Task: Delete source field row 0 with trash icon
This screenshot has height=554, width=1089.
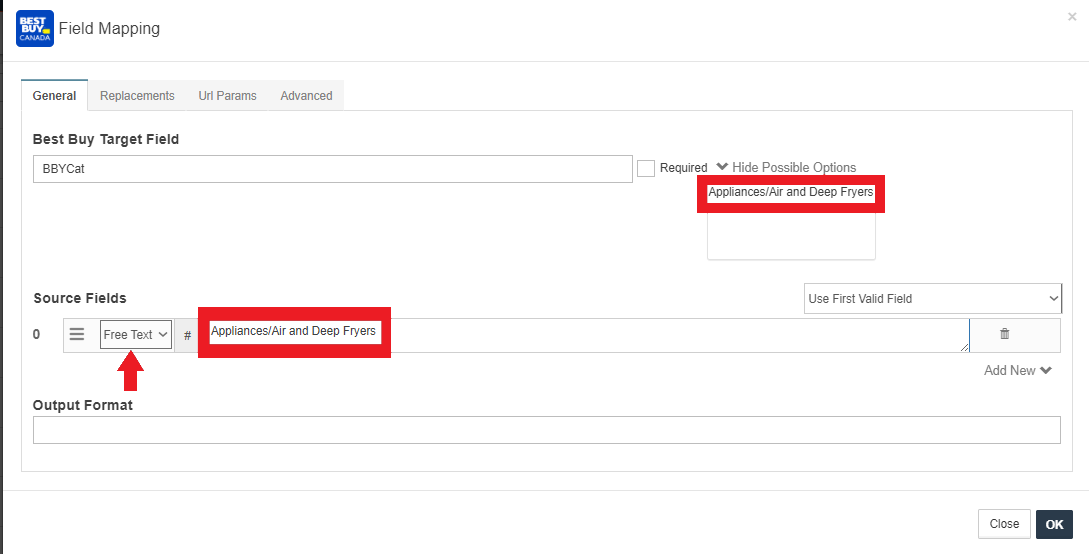Action: pyautogui.click(x=1004, y=334)
